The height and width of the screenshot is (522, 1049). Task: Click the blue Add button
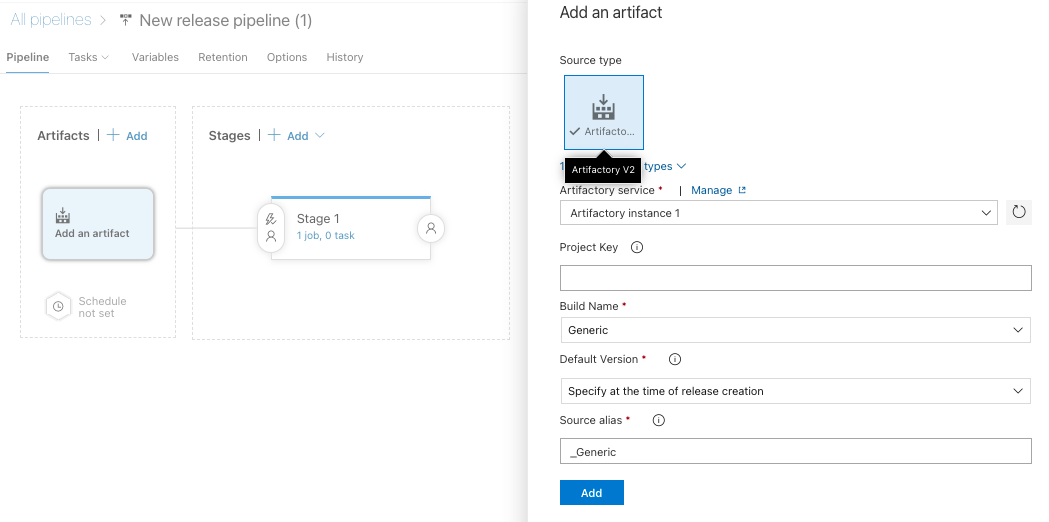click(591, 493)
